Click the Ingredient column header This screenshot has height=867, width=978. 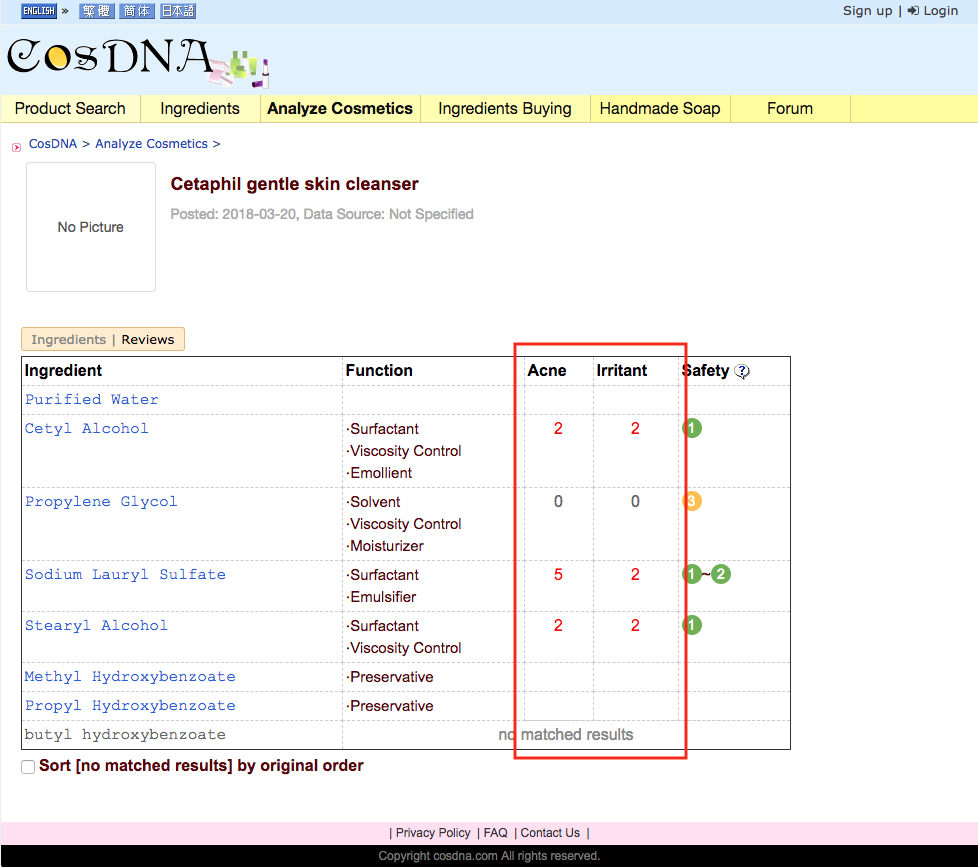pyautogui.click(x=63, y=371)
